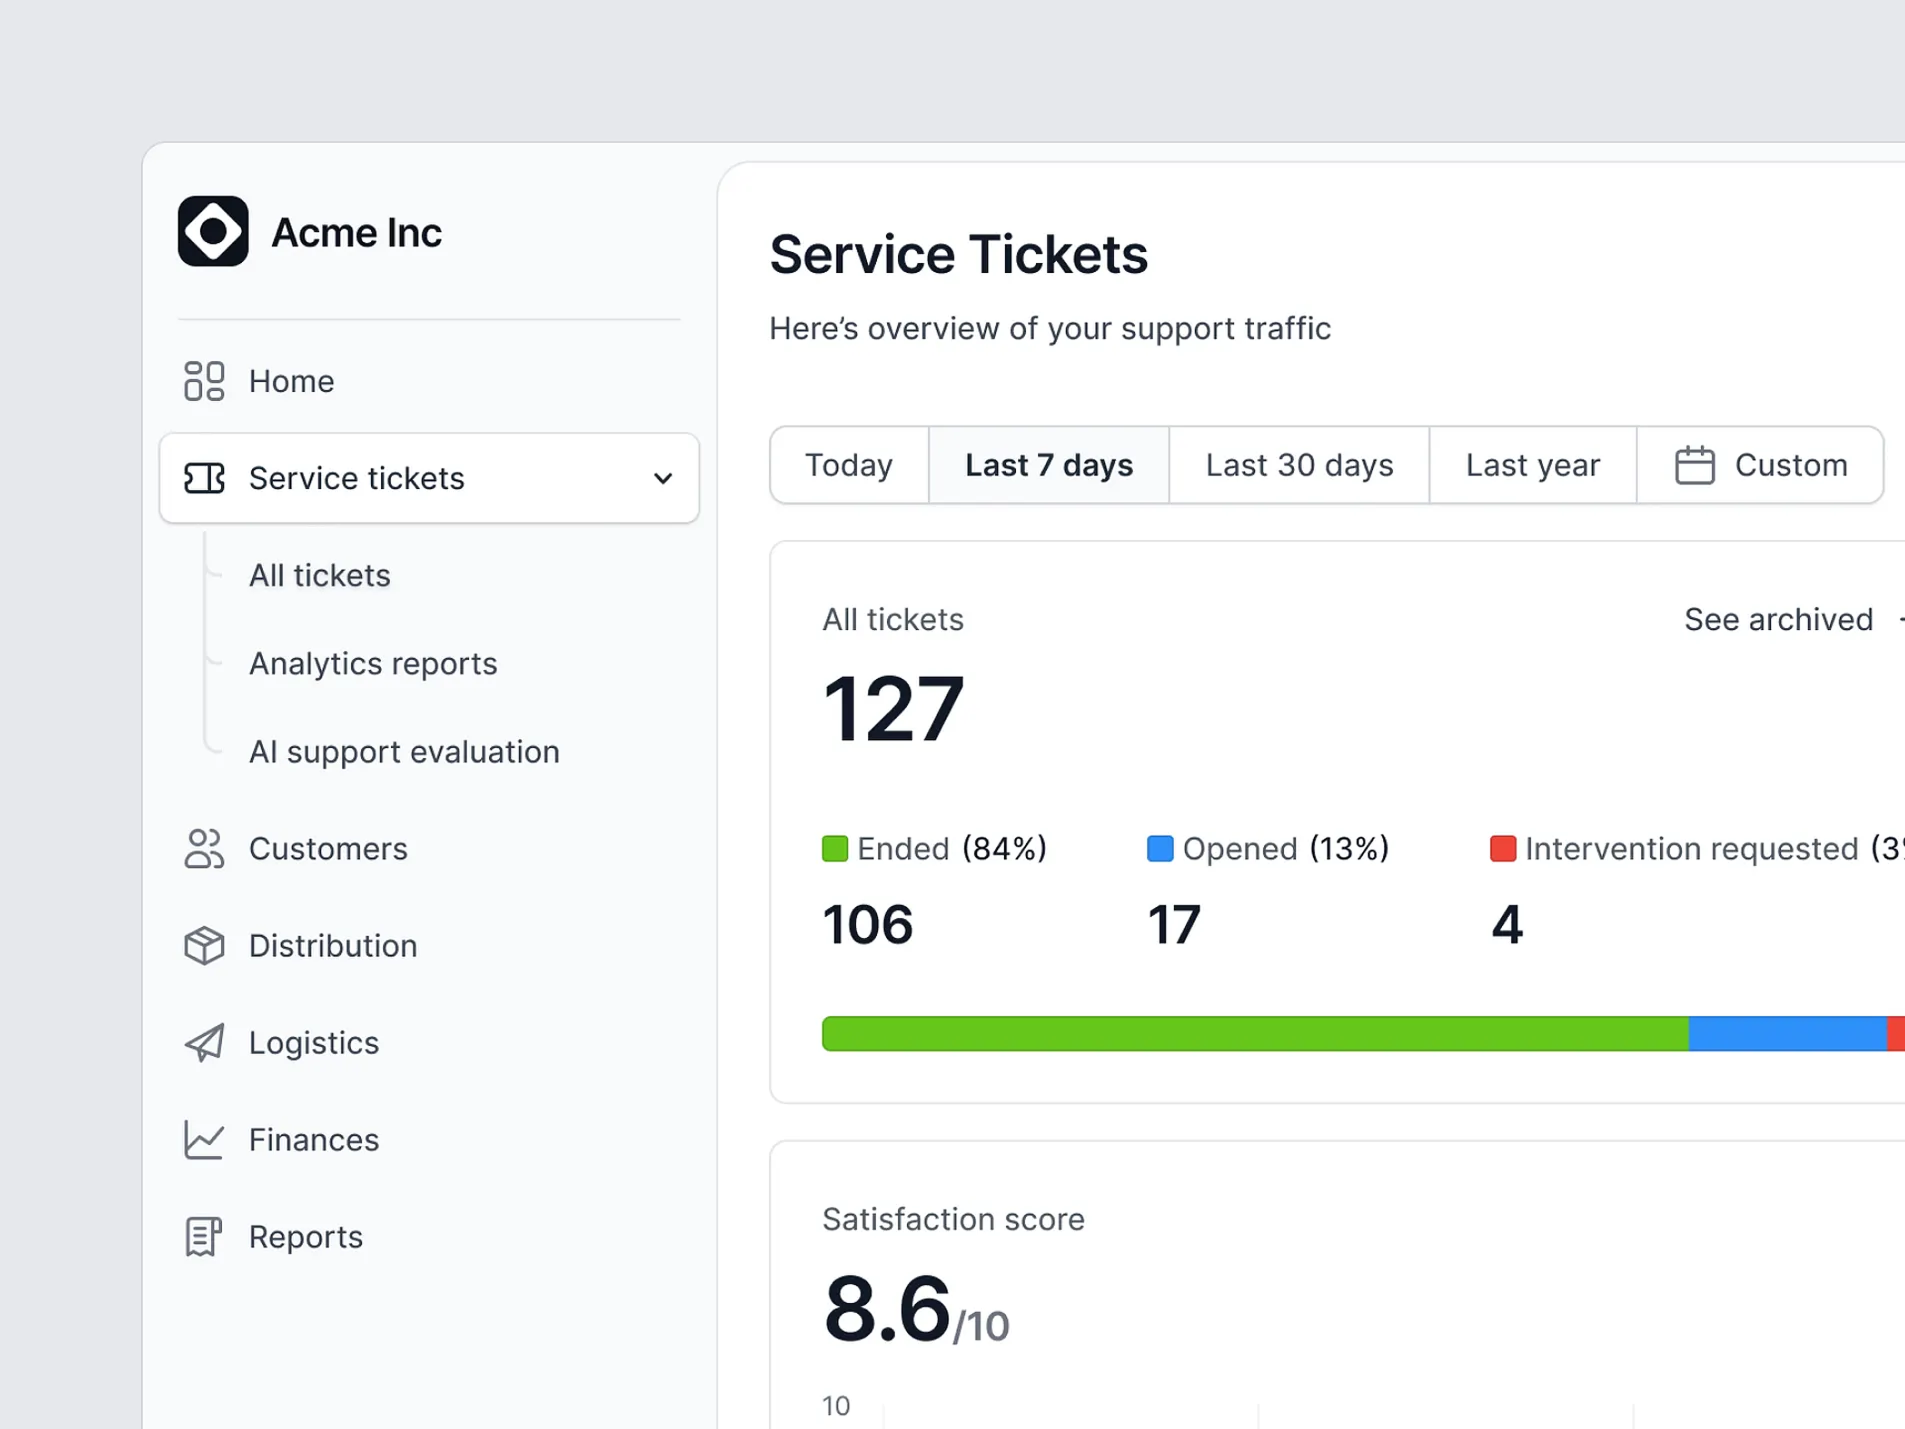This screenshot has width=1905, height=1429.
Task: Click the Customers people icon
Action: [204, 848]
